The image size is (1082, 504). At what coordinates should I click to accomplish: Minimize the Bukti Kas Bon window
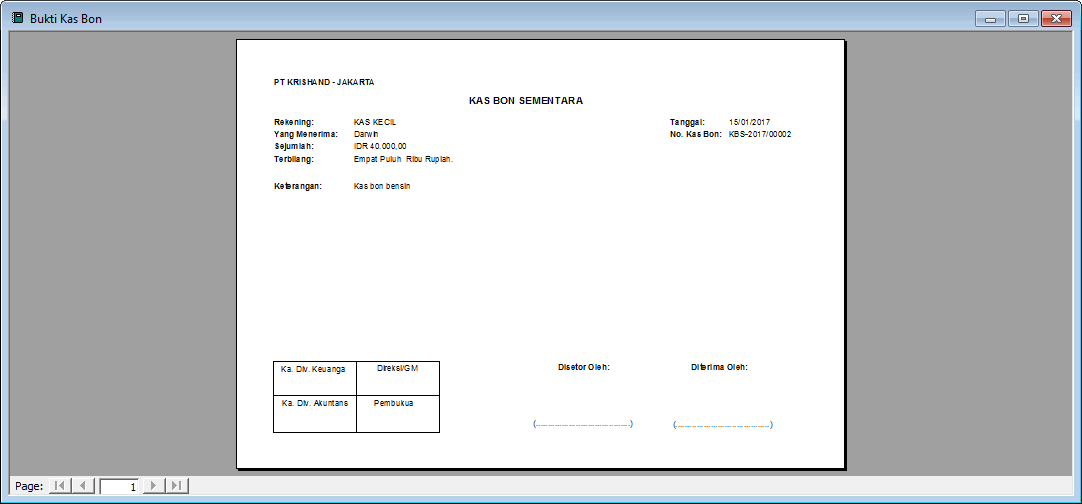point(990,19)
